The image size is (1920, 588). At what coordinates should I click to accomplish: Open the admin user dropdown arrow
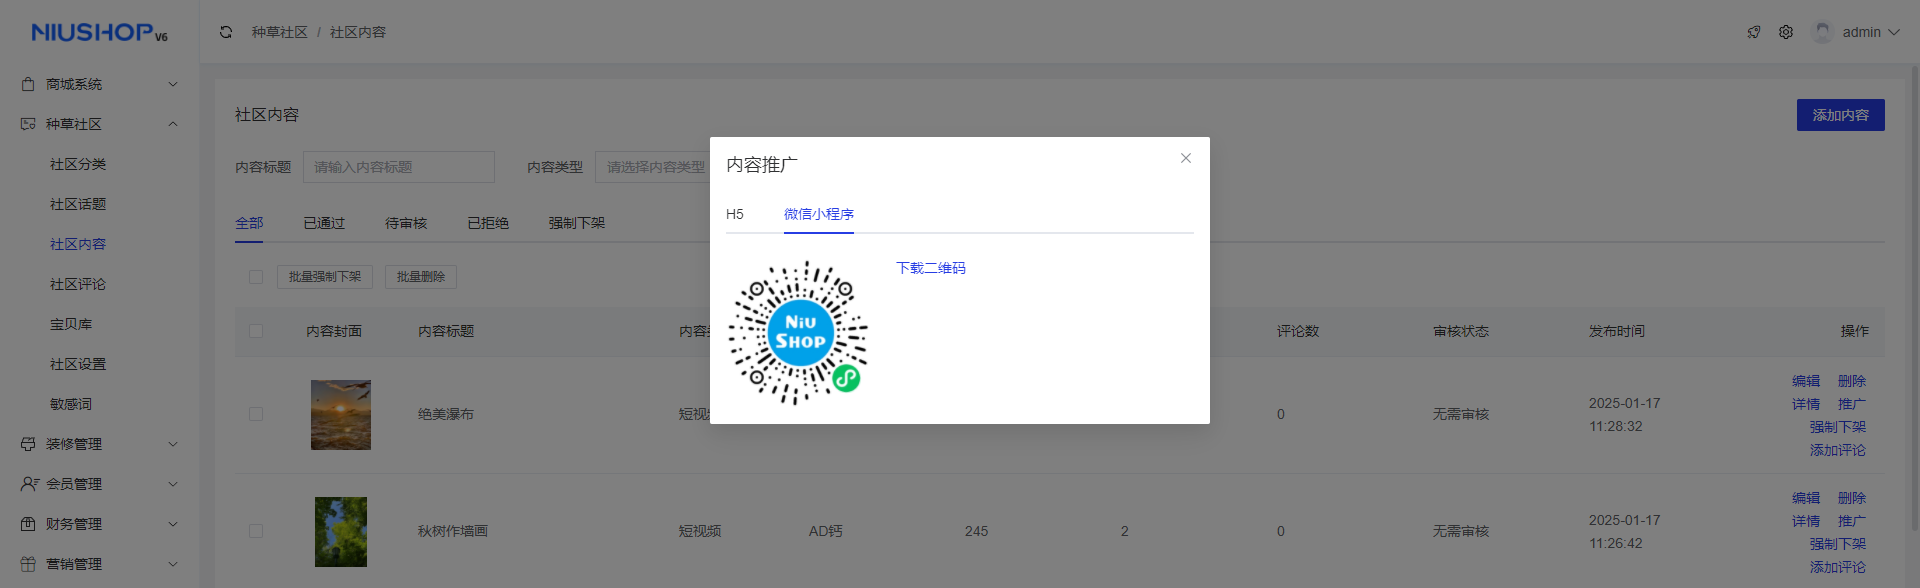point(1894,32)
